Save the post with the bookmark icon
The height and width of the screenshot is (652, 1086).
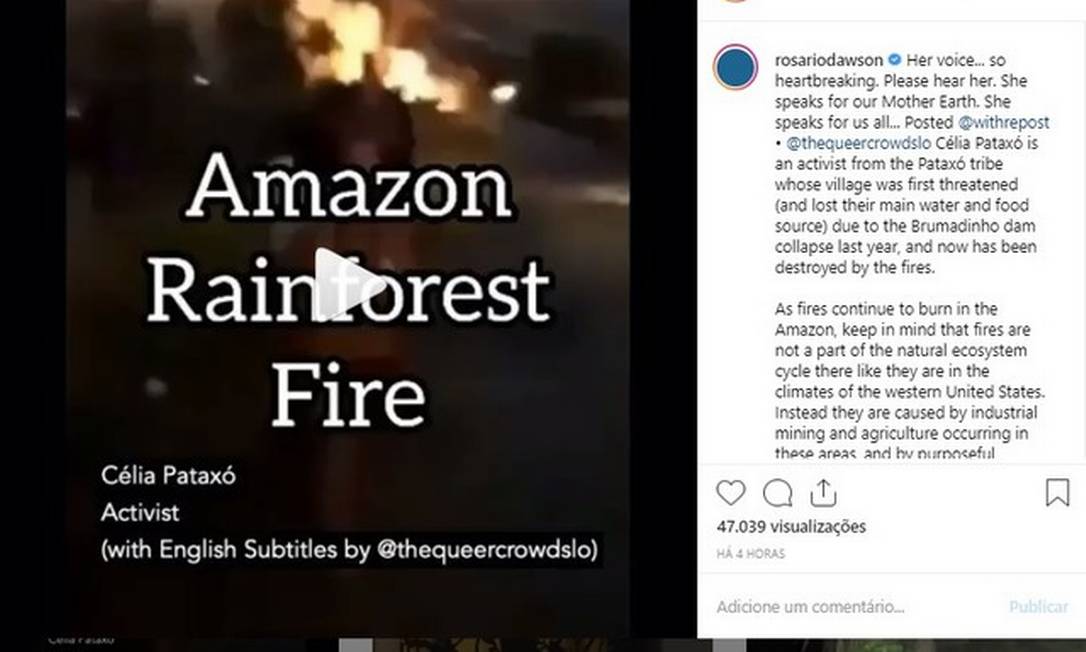point(1058,493)
